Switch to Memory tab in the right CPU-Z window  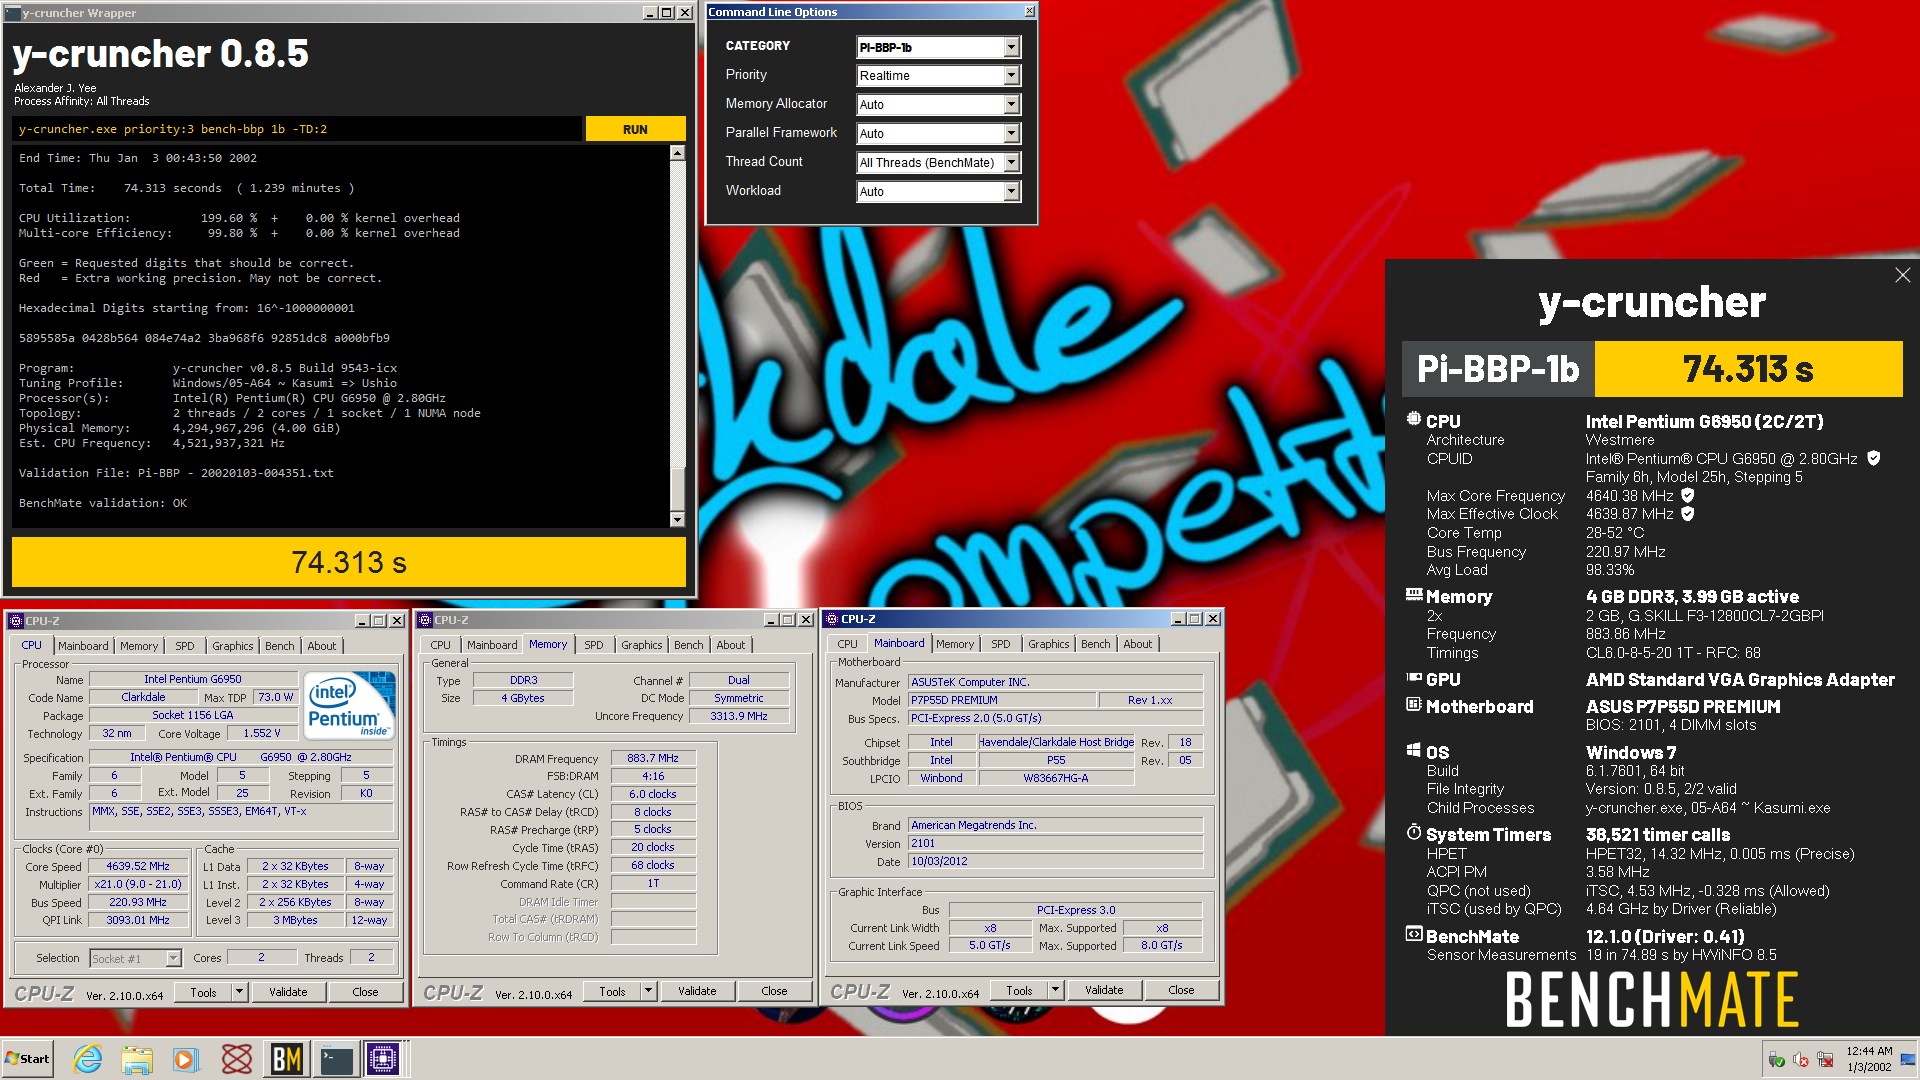click(x=955, y=644)
